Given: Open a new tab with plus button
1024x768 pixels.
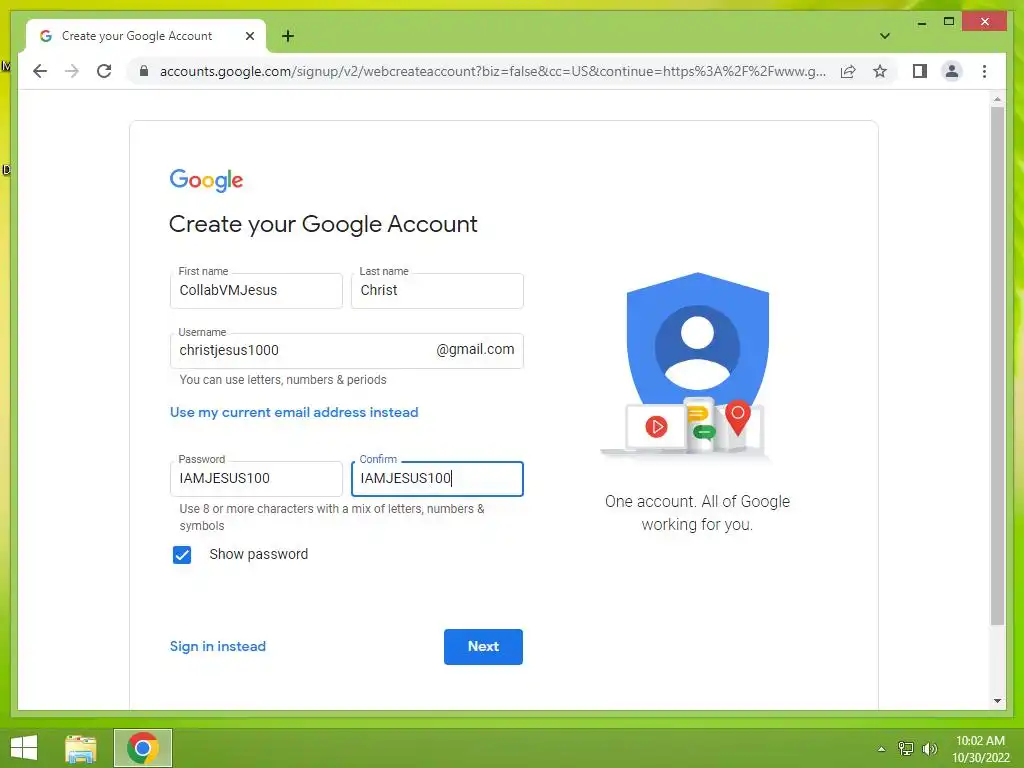Looking at the screenshot, I should click(x=288, y=36).
